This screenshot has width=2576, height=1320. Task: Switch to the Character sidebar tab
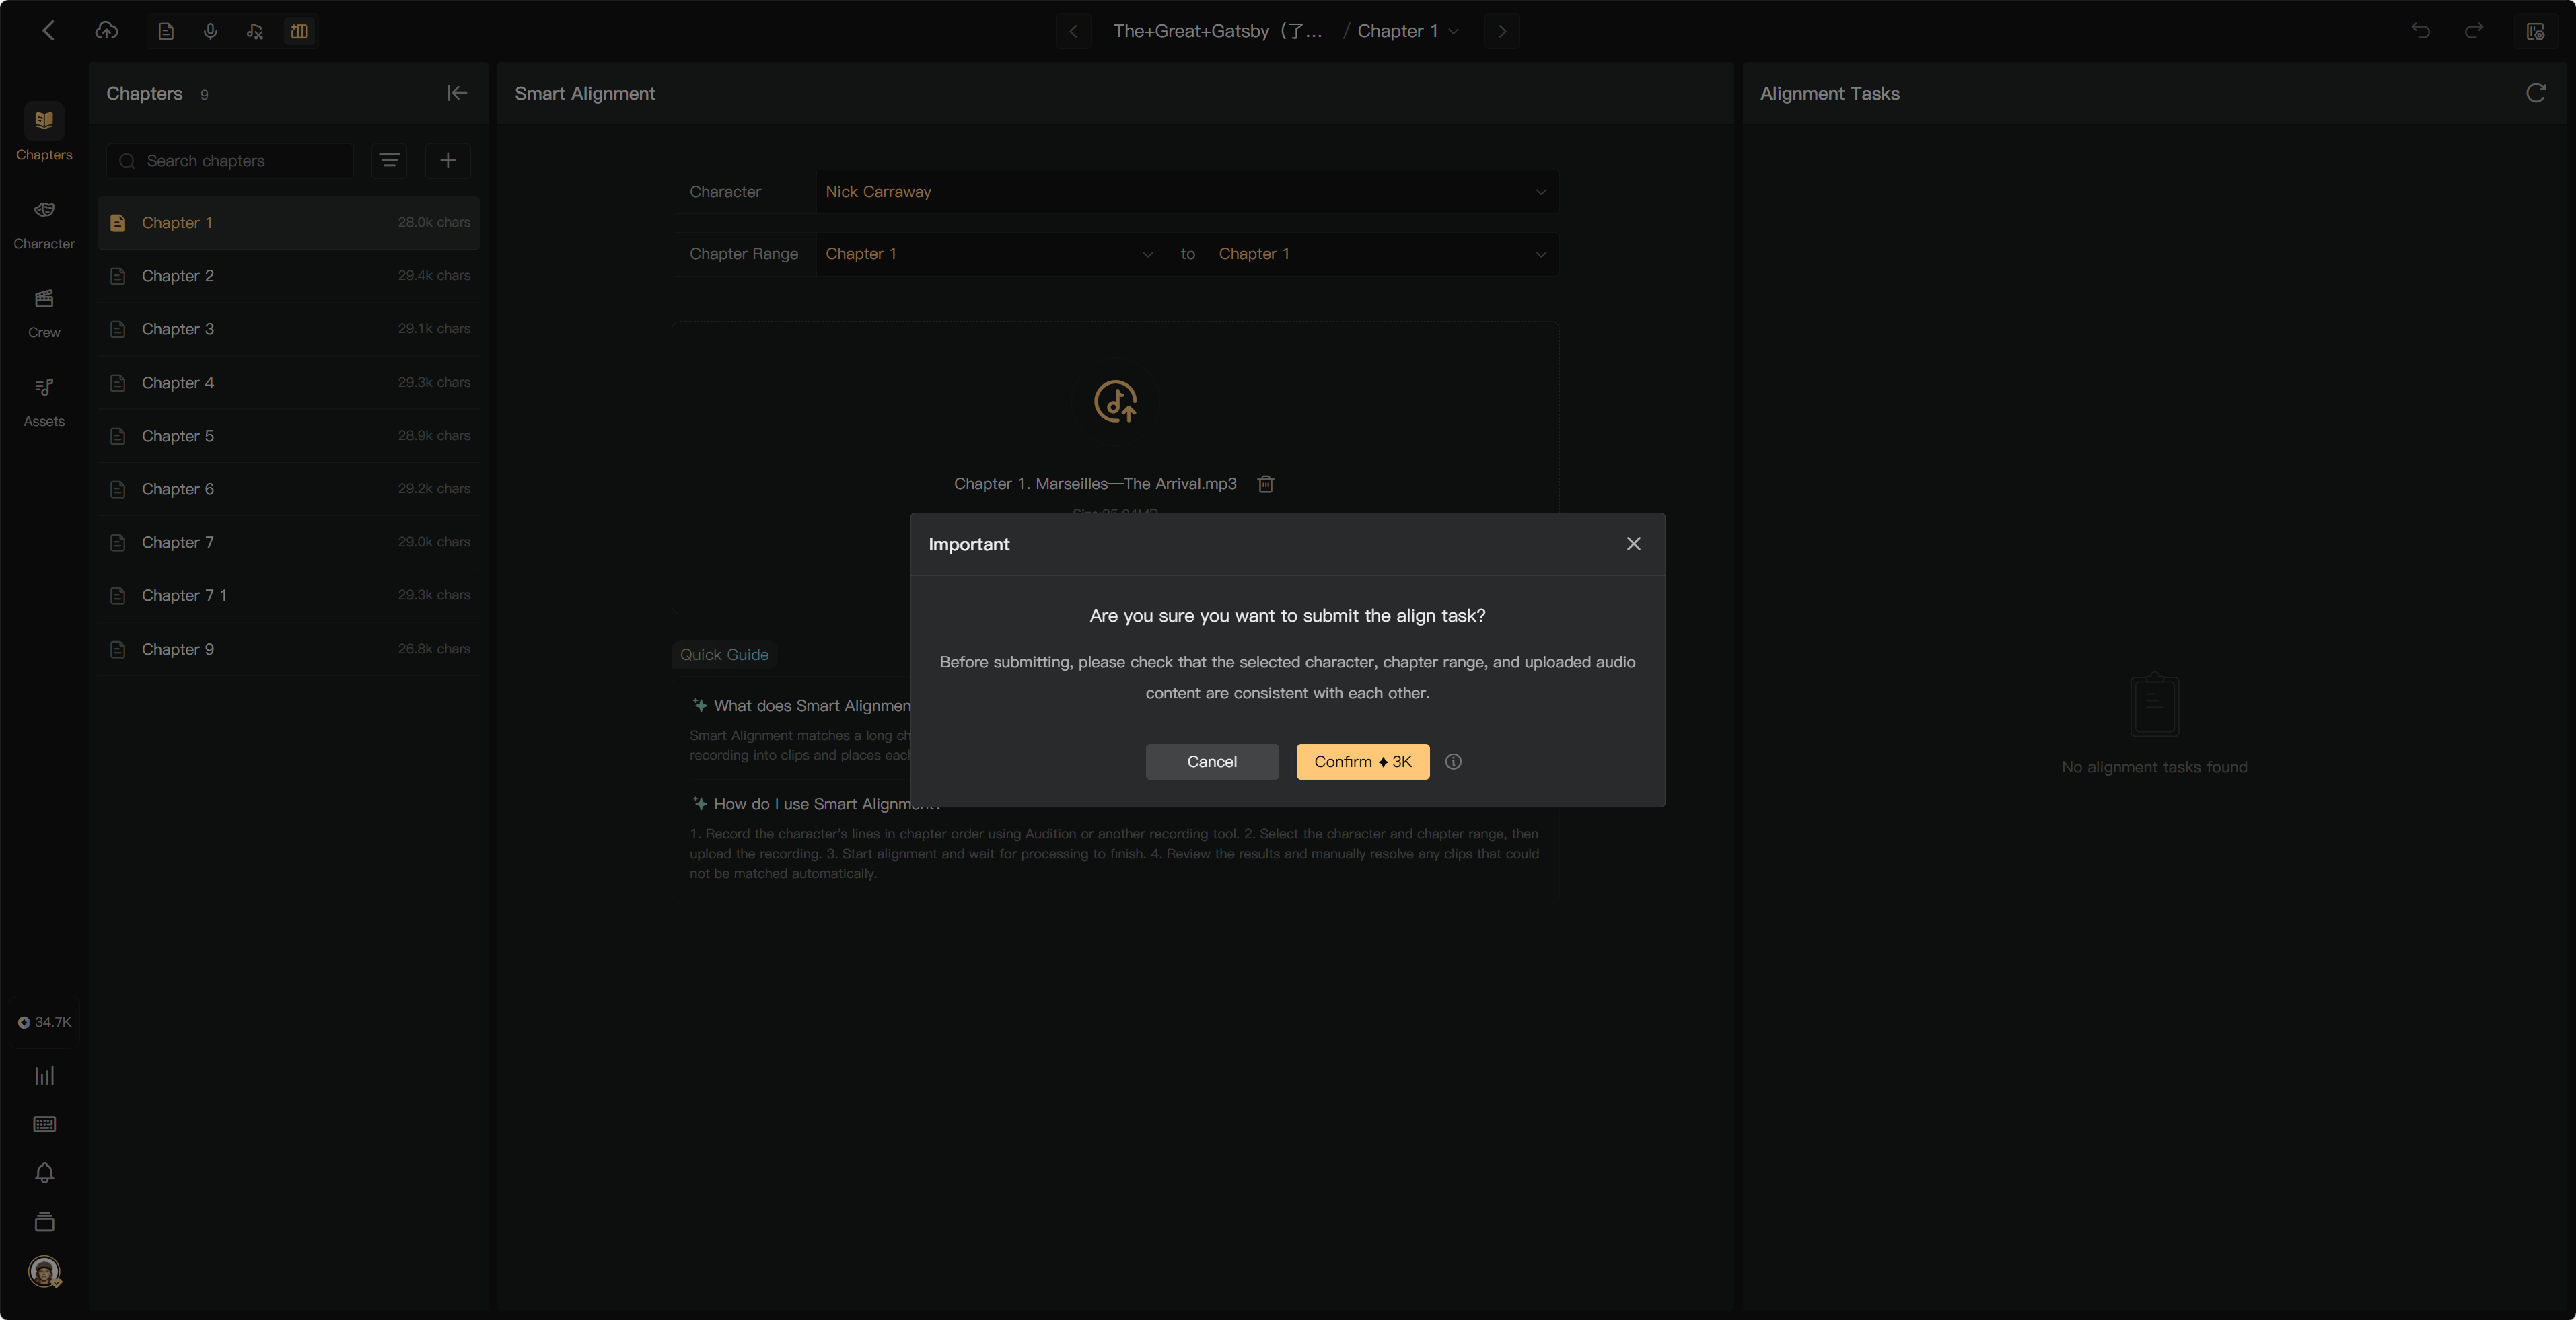[x=44, y=225]
